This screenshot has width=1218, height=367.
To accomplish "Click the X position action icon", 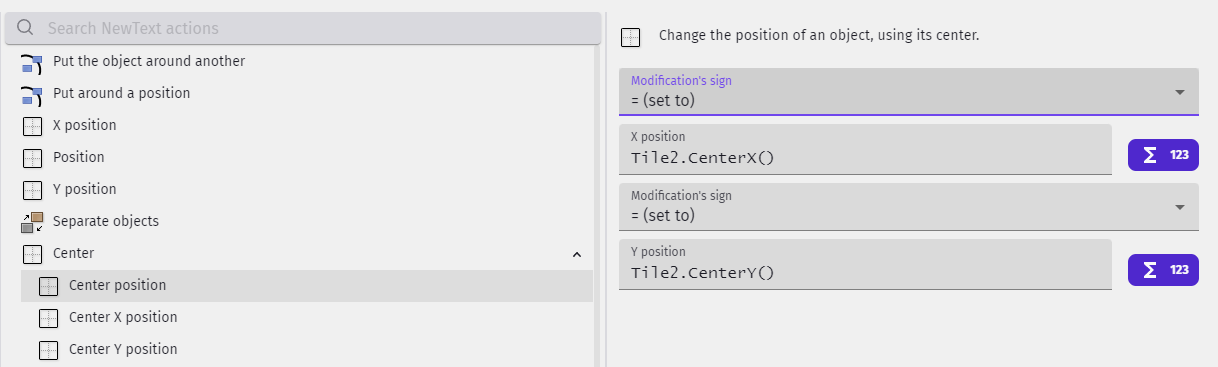I will [32, 126].
